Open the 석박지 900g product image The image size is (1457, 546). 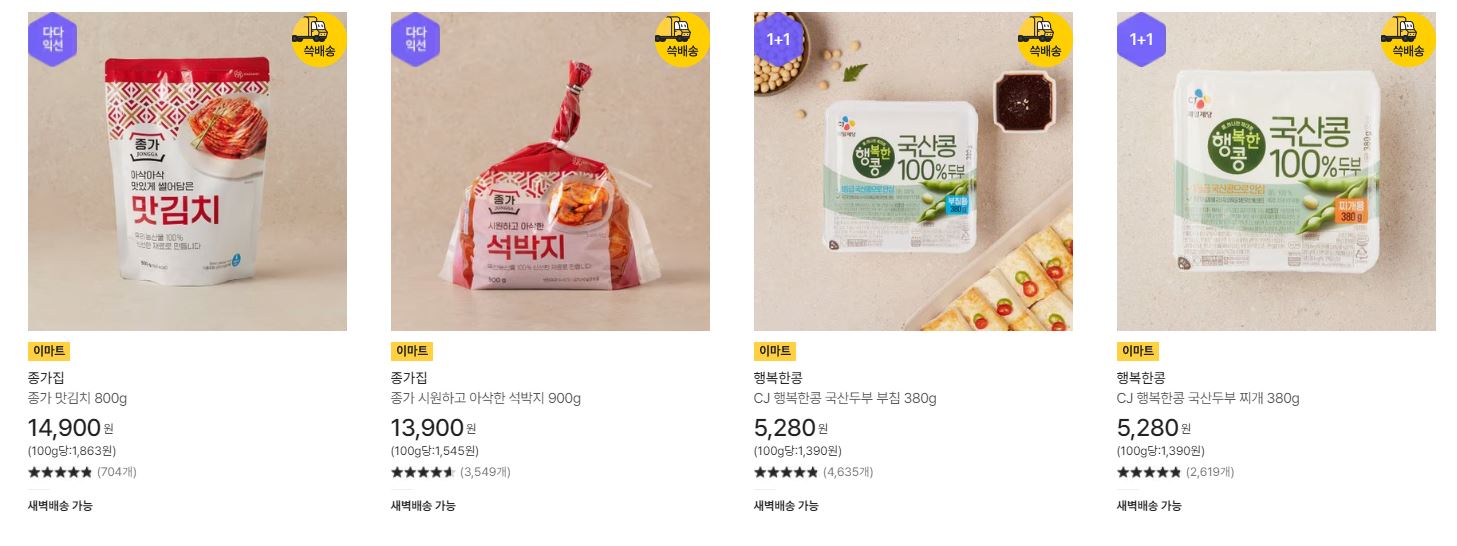click(x=550, y=171)
